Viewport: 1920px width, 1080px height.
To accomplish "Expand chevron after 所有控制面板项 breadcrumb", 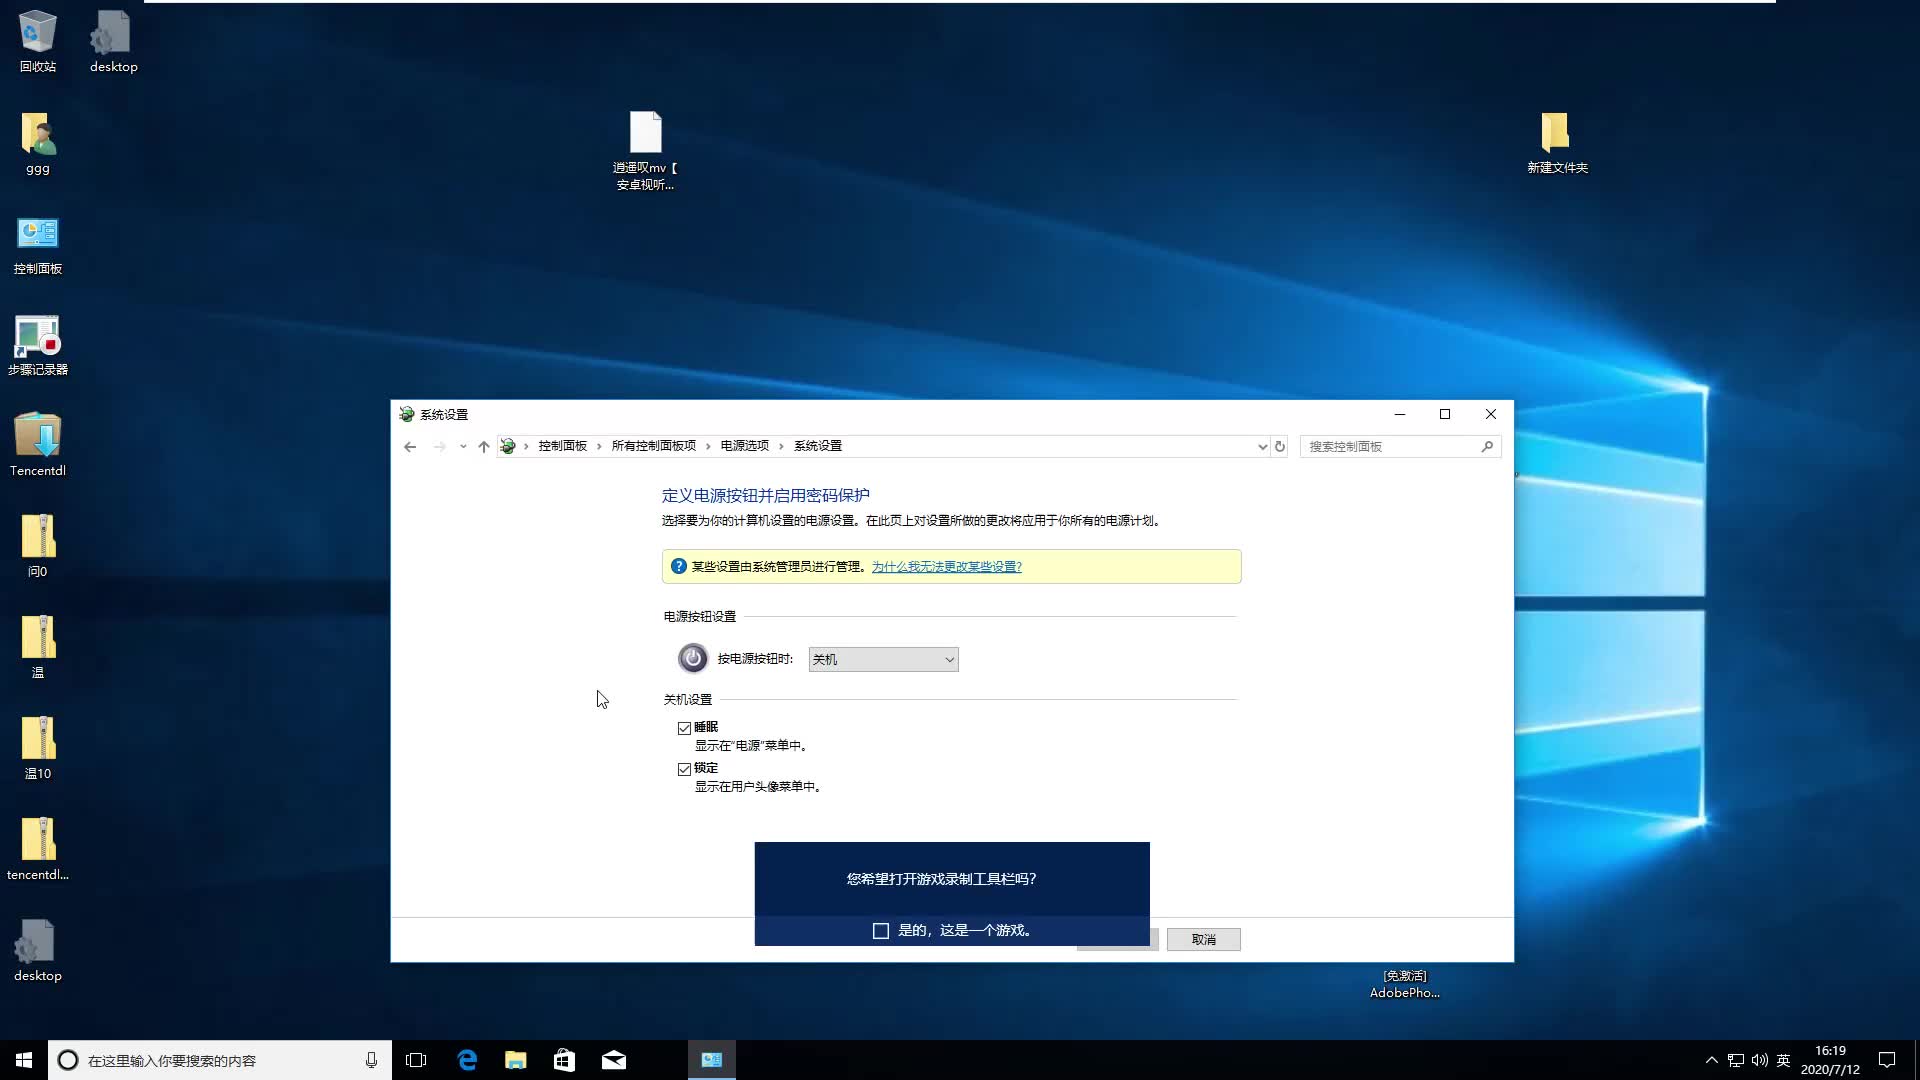I will (708, 446).
